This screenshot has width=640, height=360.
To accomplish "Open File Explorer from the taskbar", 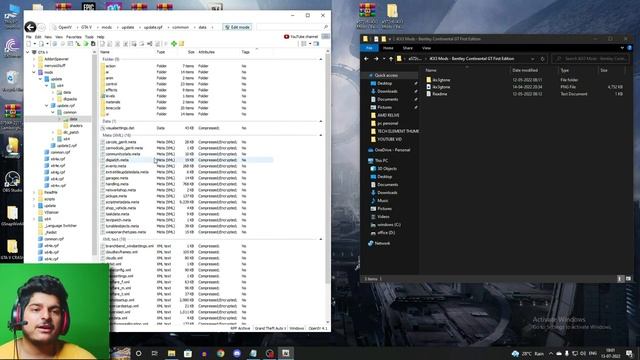I will pyautogui.click(x=171, y=353).
